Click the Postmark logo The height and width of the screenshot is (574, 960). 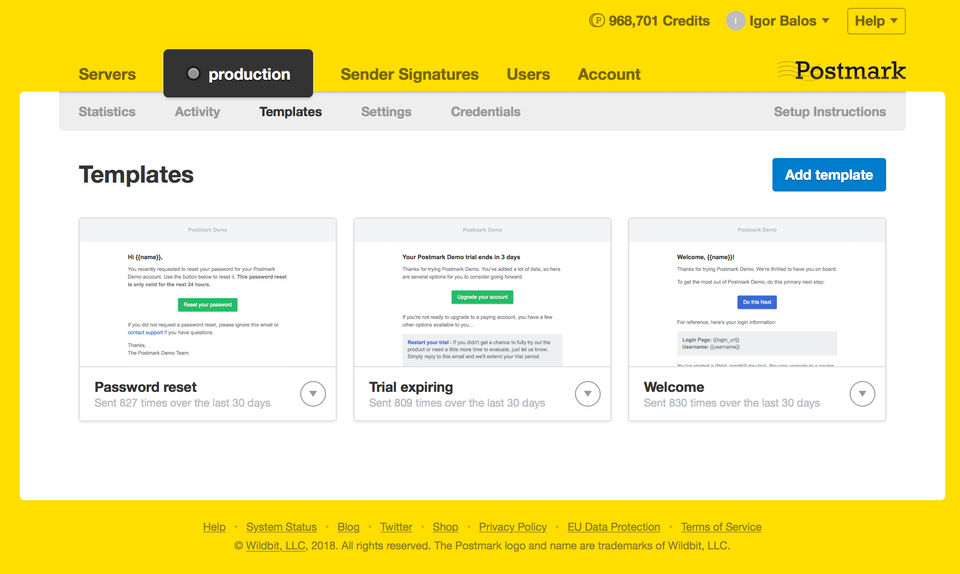(x=842, y=70)
